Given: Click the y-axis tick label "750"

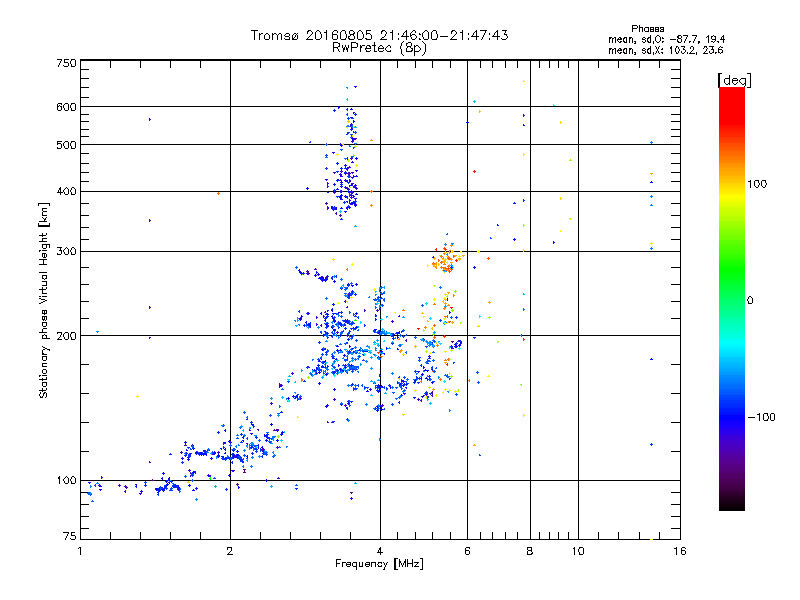Looking at the screenshot, I should click(66, 63).
